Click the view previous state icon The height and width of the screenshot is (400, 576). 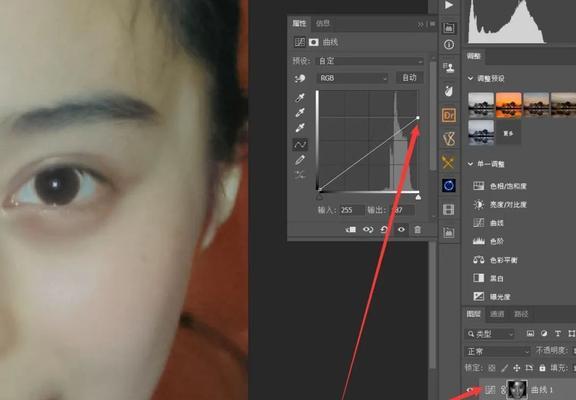(x=368, y=230)
